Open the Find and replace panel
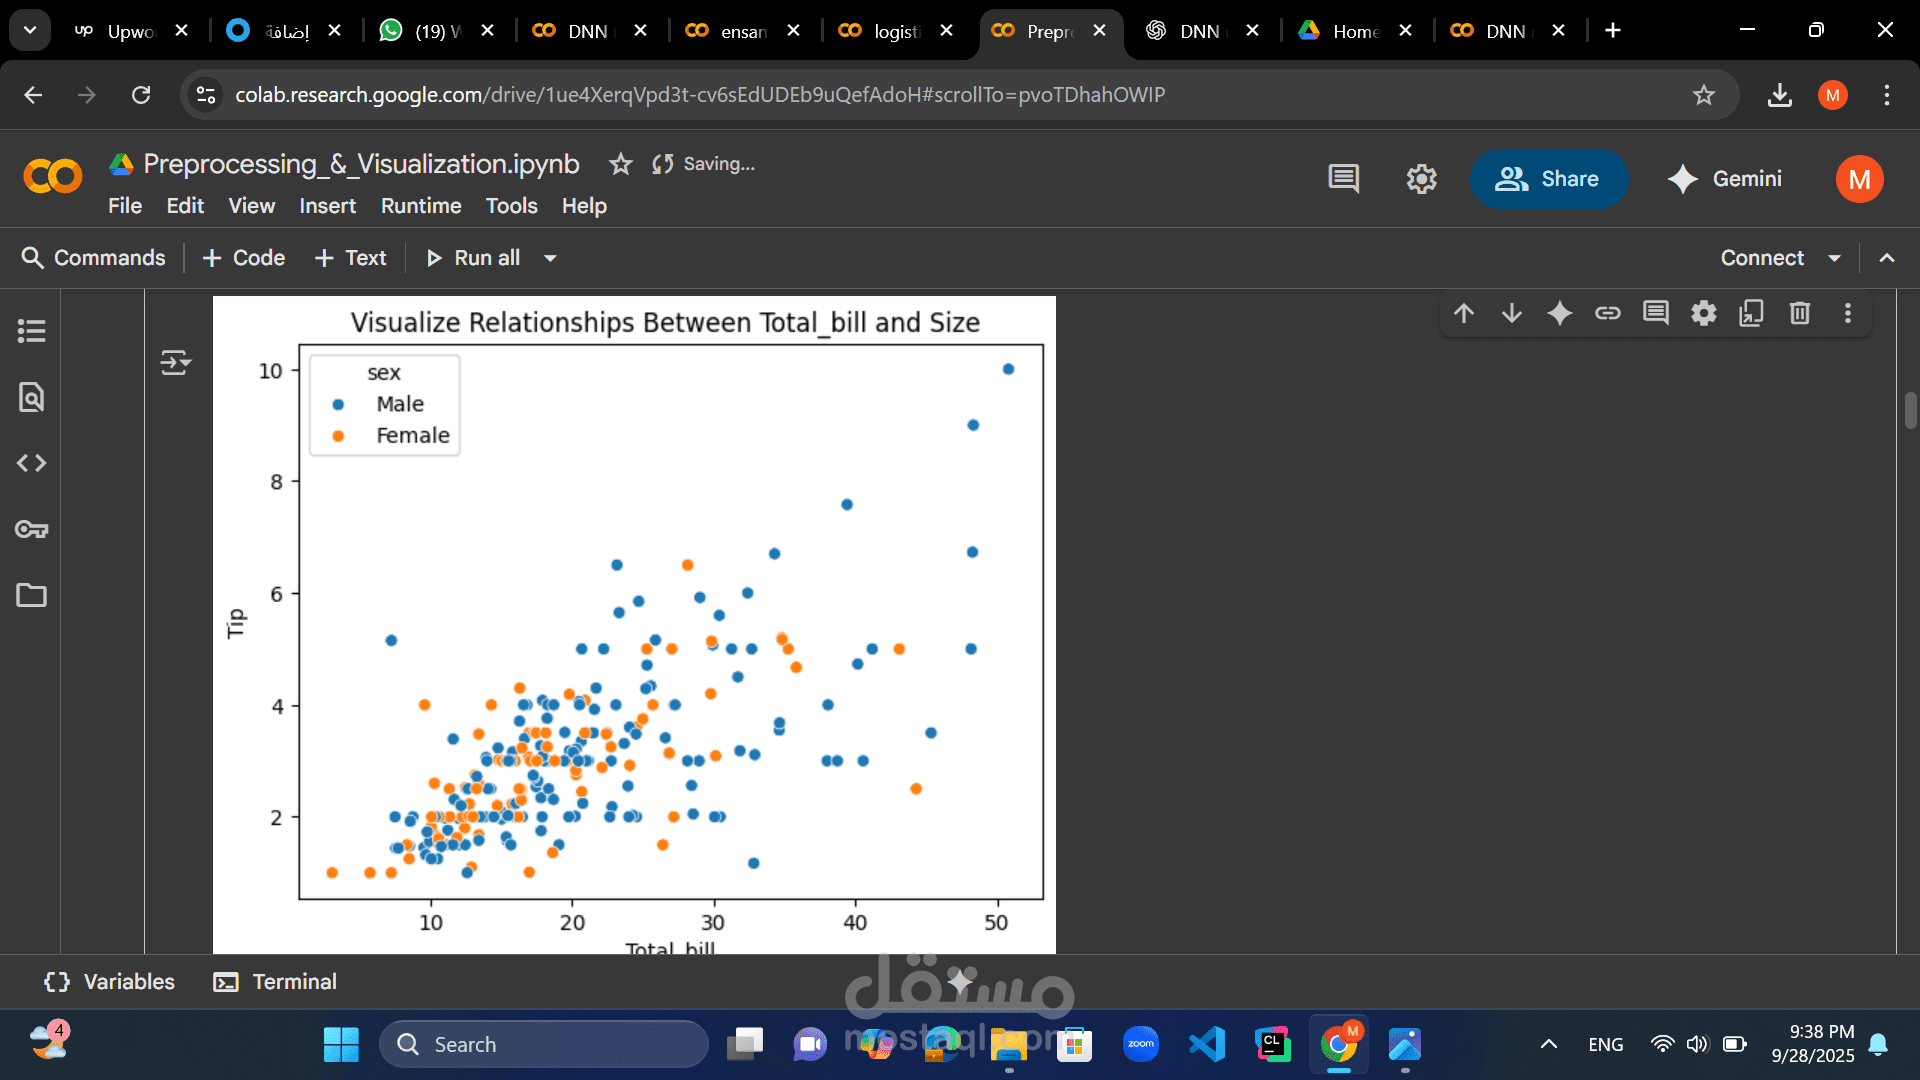The image size is (1920, 1080). tap(31, 397)
